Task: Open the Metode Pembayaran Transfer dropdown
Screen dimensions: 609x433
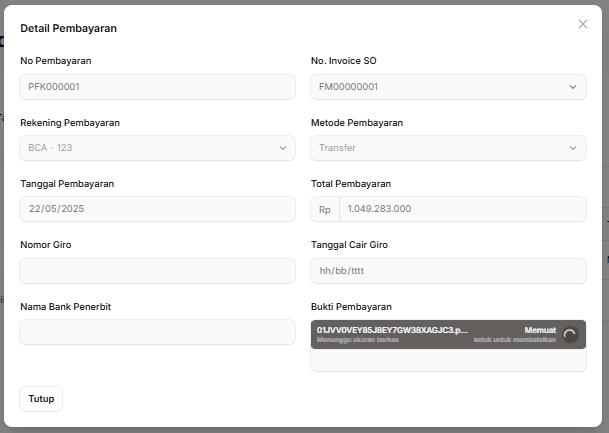Action: coord(448,148)
